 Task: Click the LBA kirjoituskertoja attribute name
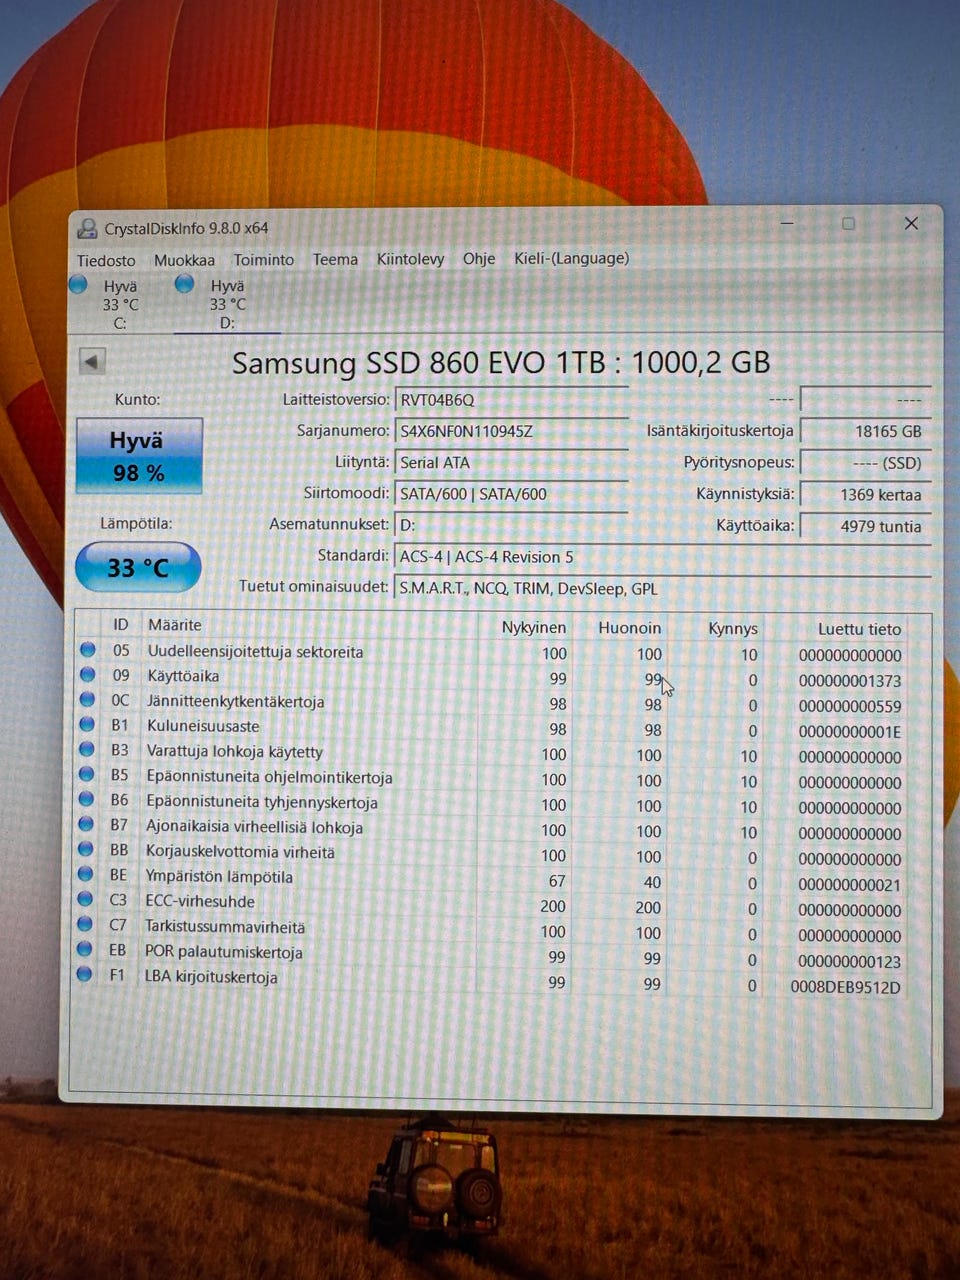tap(211, 977)
